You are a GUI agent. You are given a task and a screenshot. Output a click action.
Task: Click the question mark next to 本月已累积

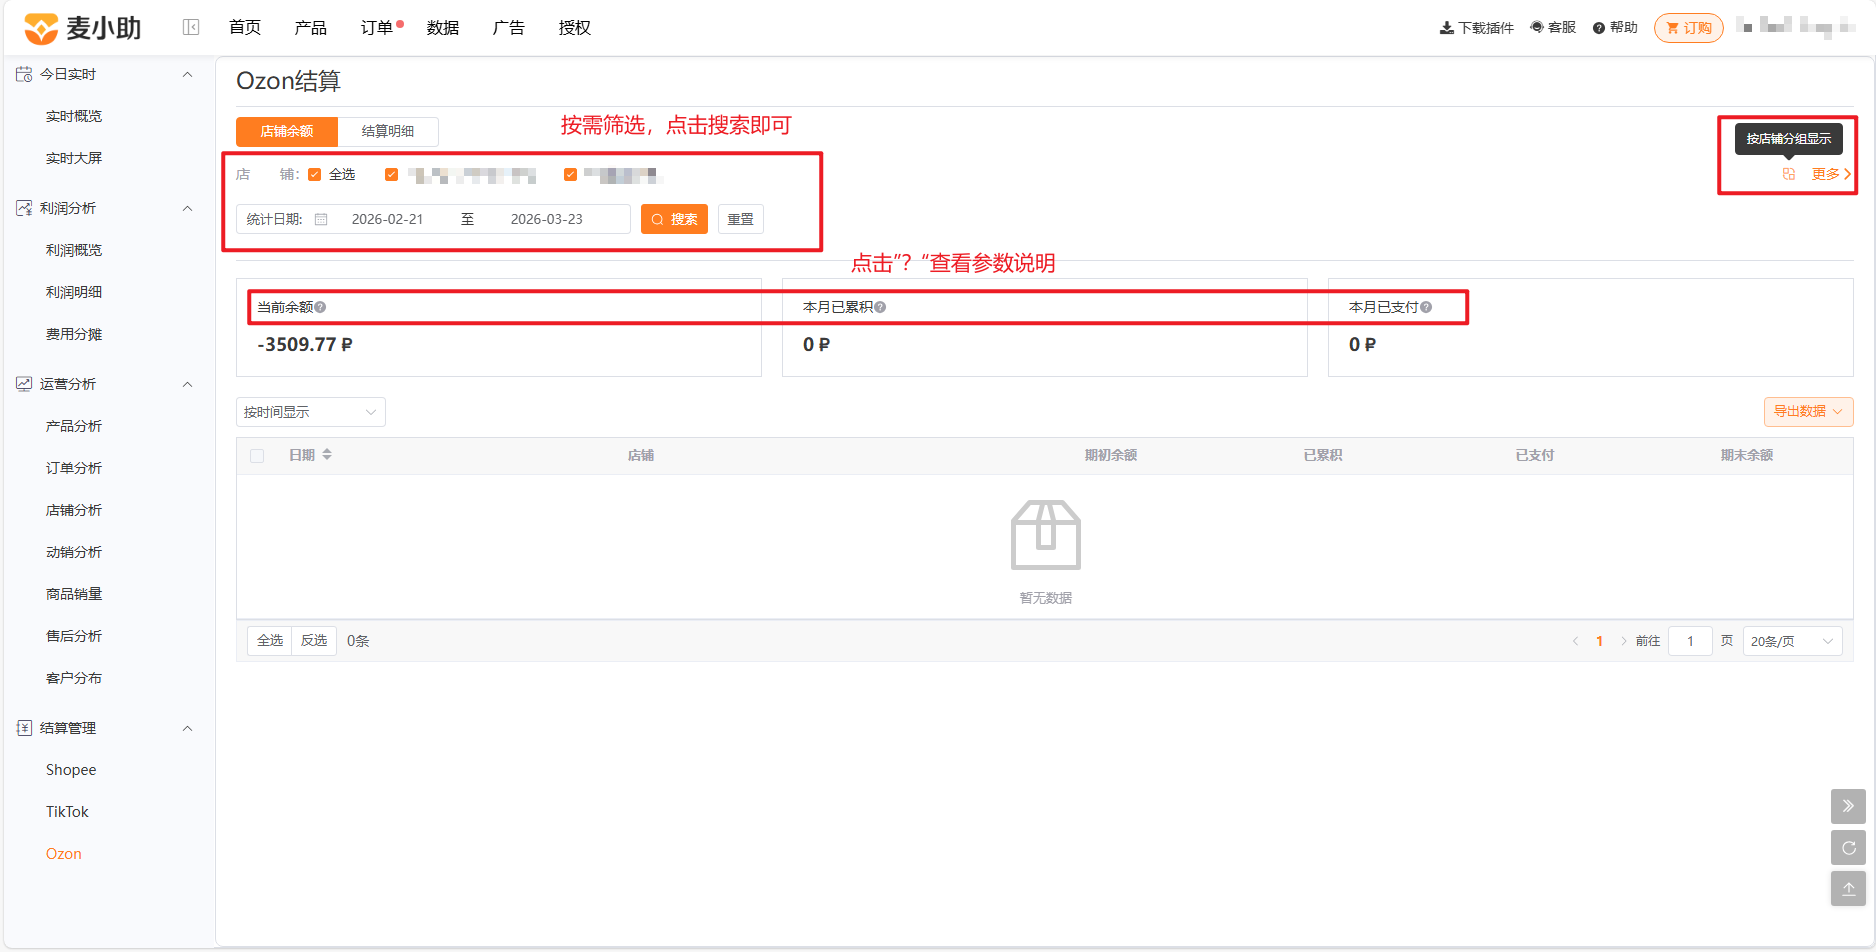[880, 307]
